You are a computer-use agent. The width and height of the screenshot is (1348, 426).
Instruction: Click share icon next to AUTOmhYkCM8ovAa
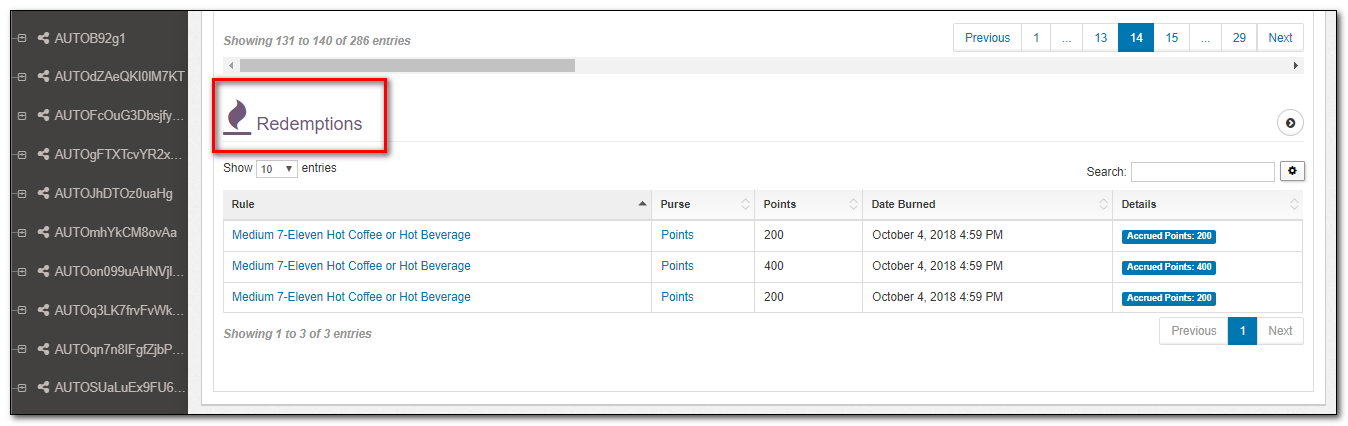(x=44, y=233)
